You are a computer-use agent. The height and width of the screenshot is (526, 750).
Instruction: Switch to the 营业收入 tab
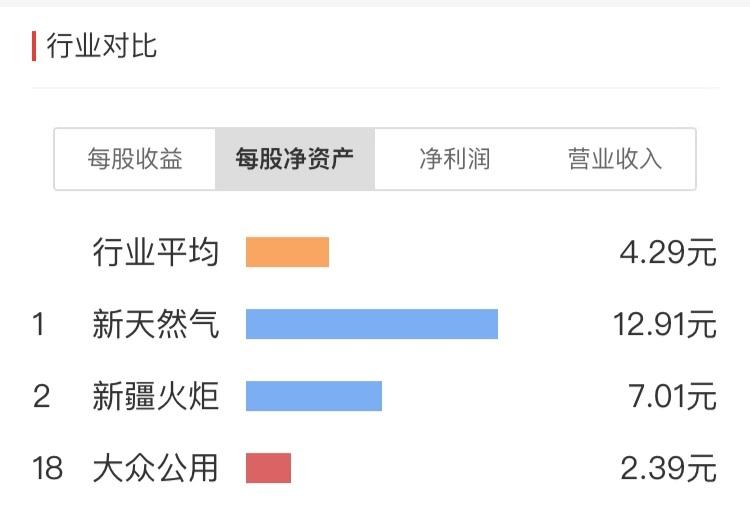pos(615,159)
